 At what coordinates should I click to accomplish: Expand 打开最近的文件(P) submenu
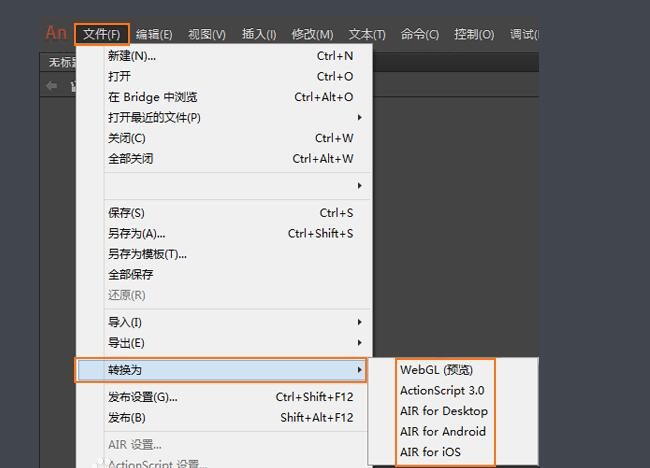pyautogui.click(x=225, y=118)
